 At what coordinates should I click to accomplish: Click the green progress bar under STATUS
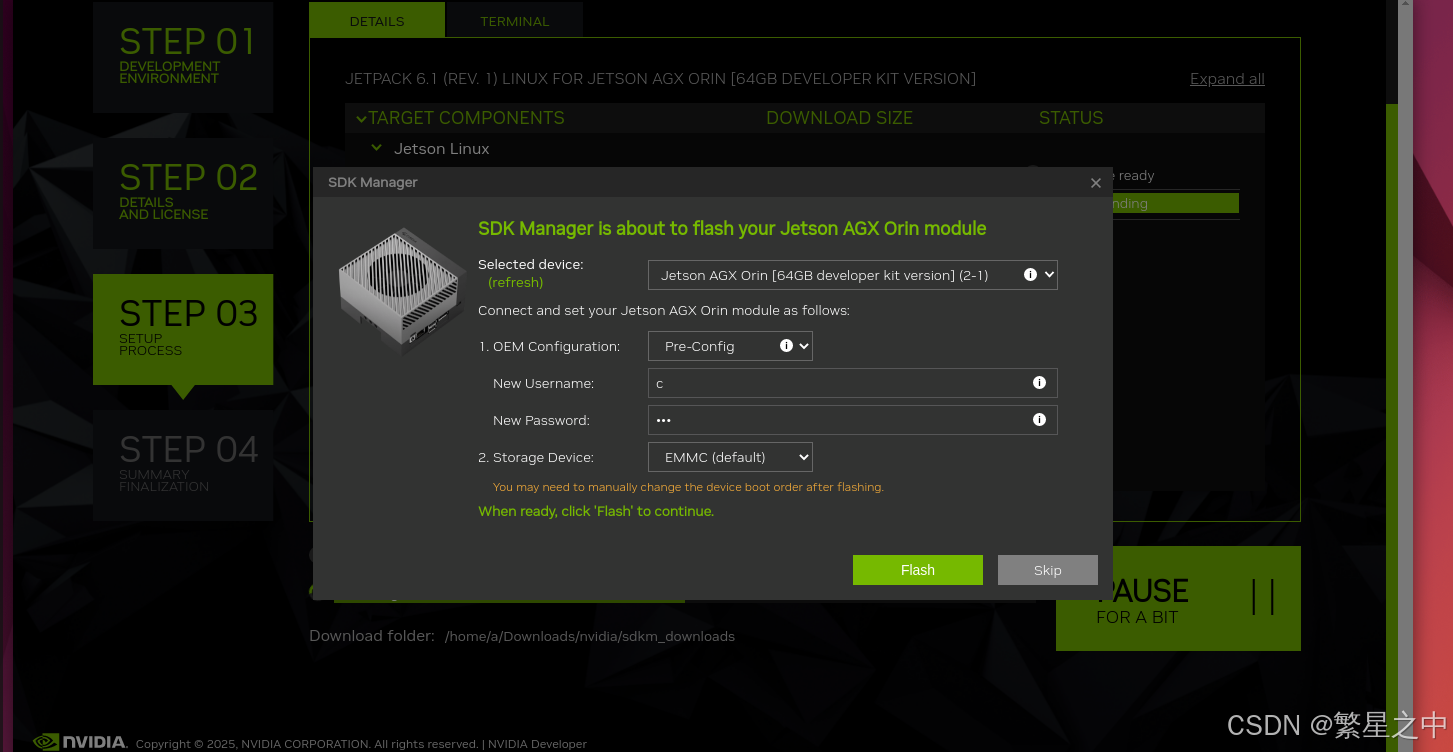[1175, 203]
